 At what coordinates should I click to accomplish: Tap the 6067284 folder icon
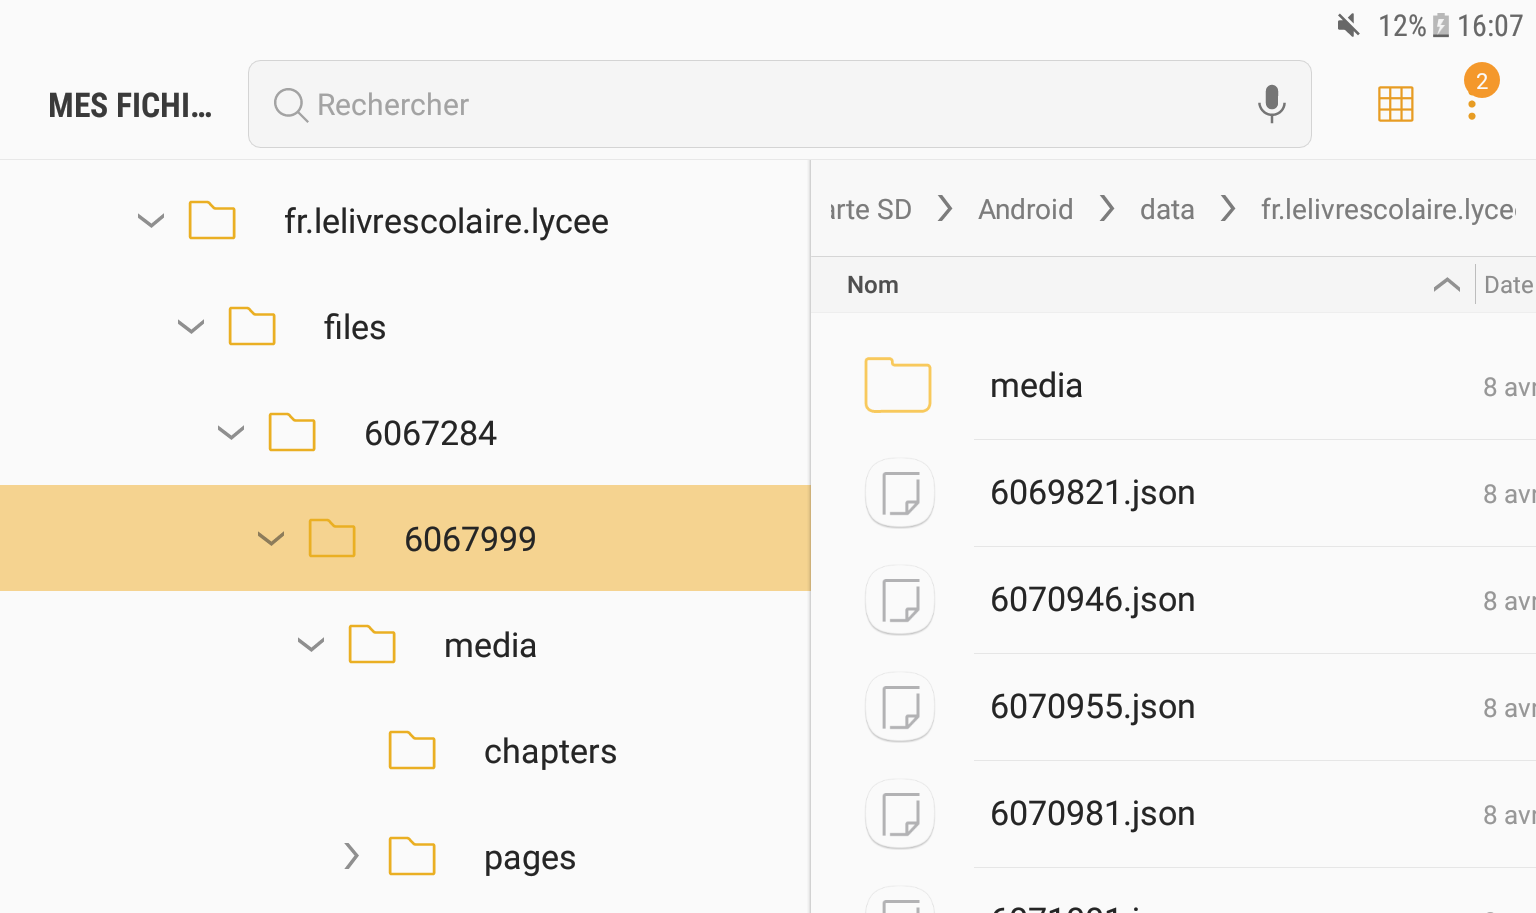(292, 433)
